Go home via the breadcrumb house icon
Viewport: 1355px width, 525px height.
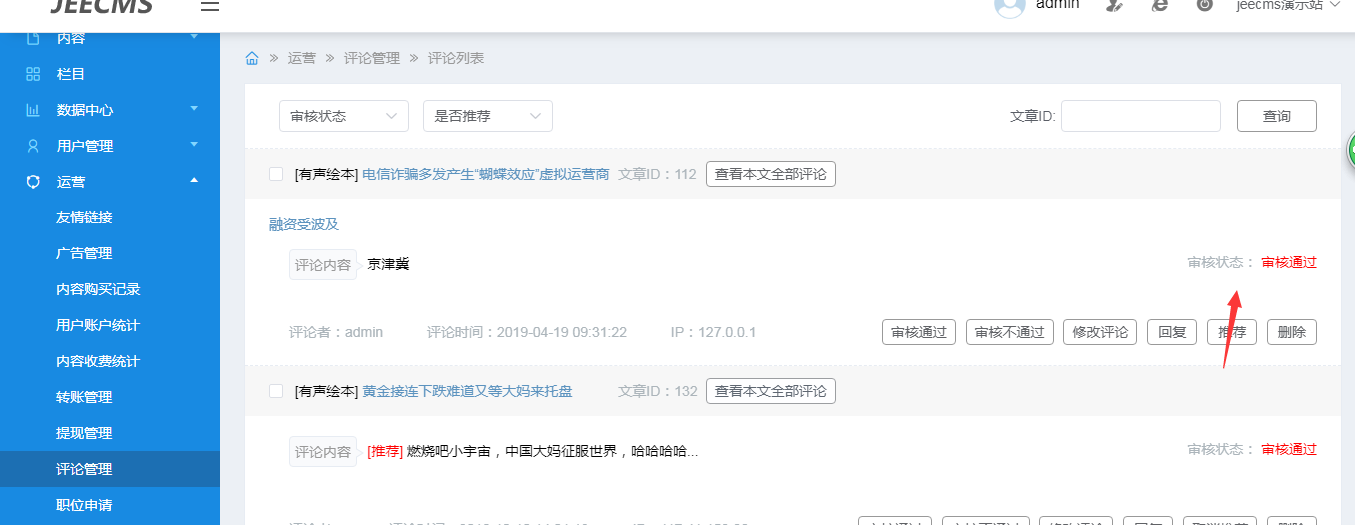(x=252, y=58)
